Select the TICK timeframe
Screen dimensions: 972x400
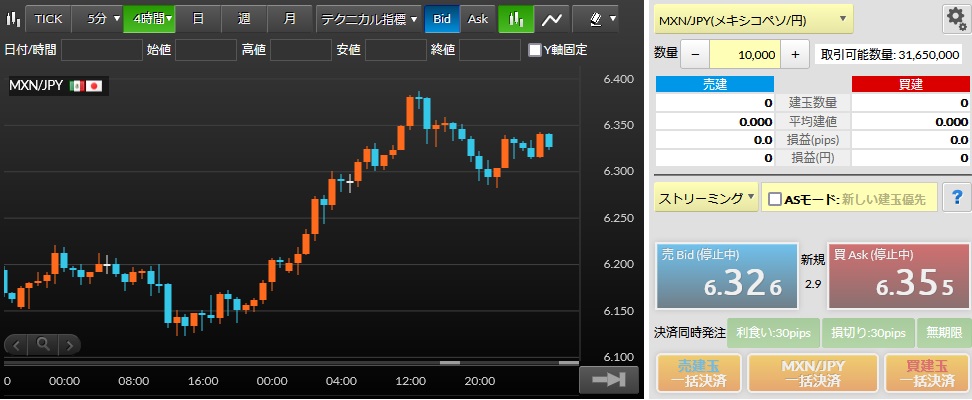coord(48,19)
